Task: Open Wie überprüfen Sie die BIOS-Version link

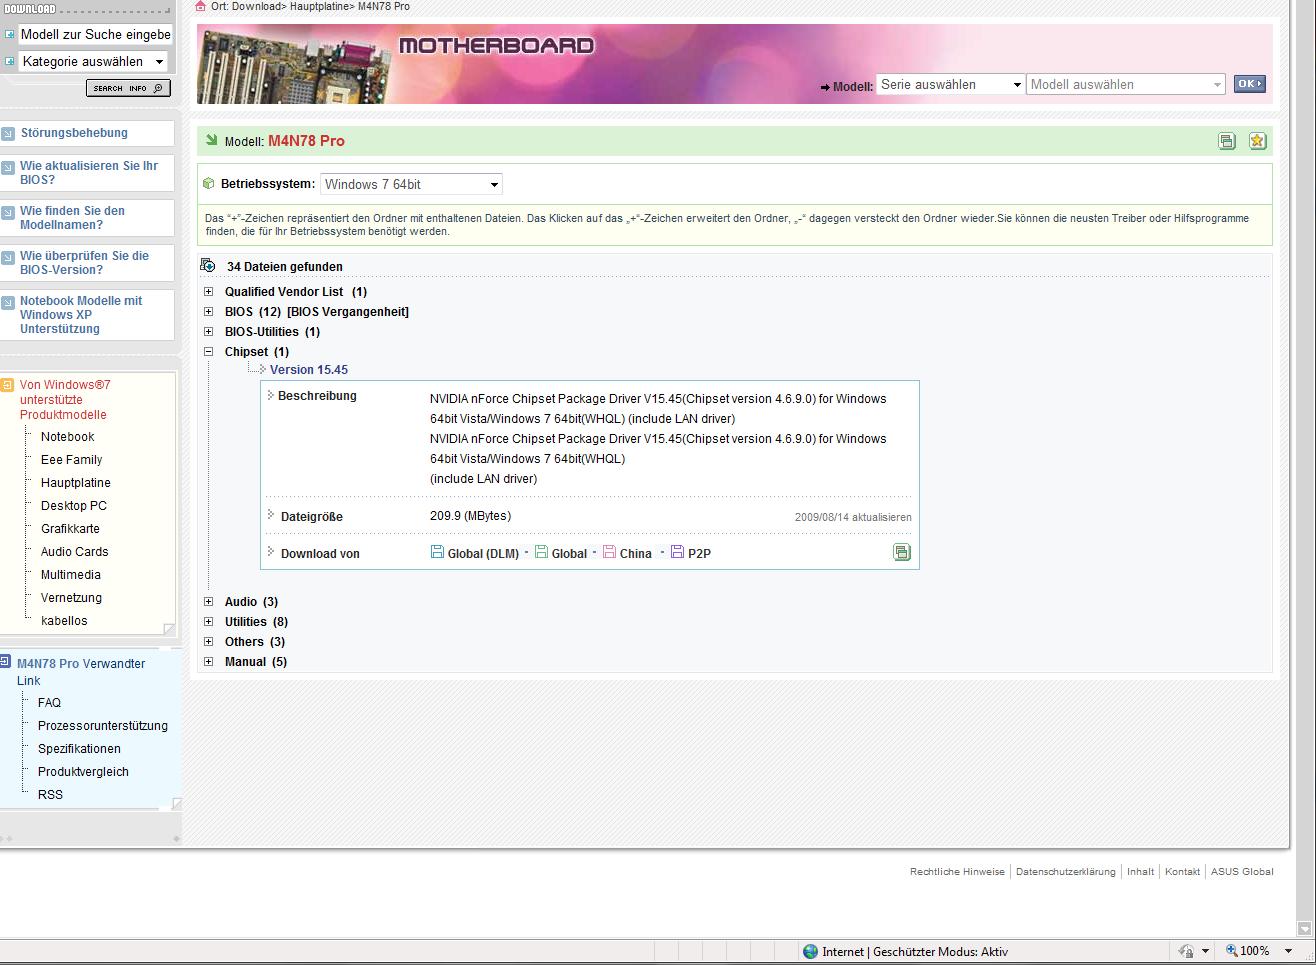Action: point(84,263)
